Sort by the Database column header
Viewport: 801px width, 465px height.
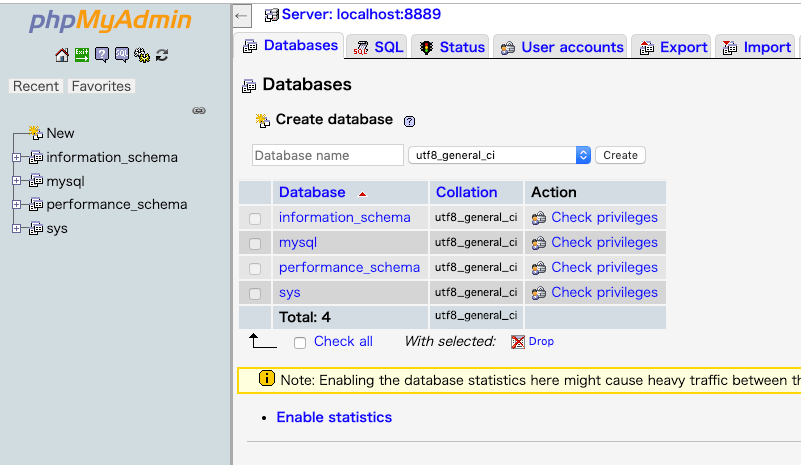pyautogui.click(x=312, y=192)
